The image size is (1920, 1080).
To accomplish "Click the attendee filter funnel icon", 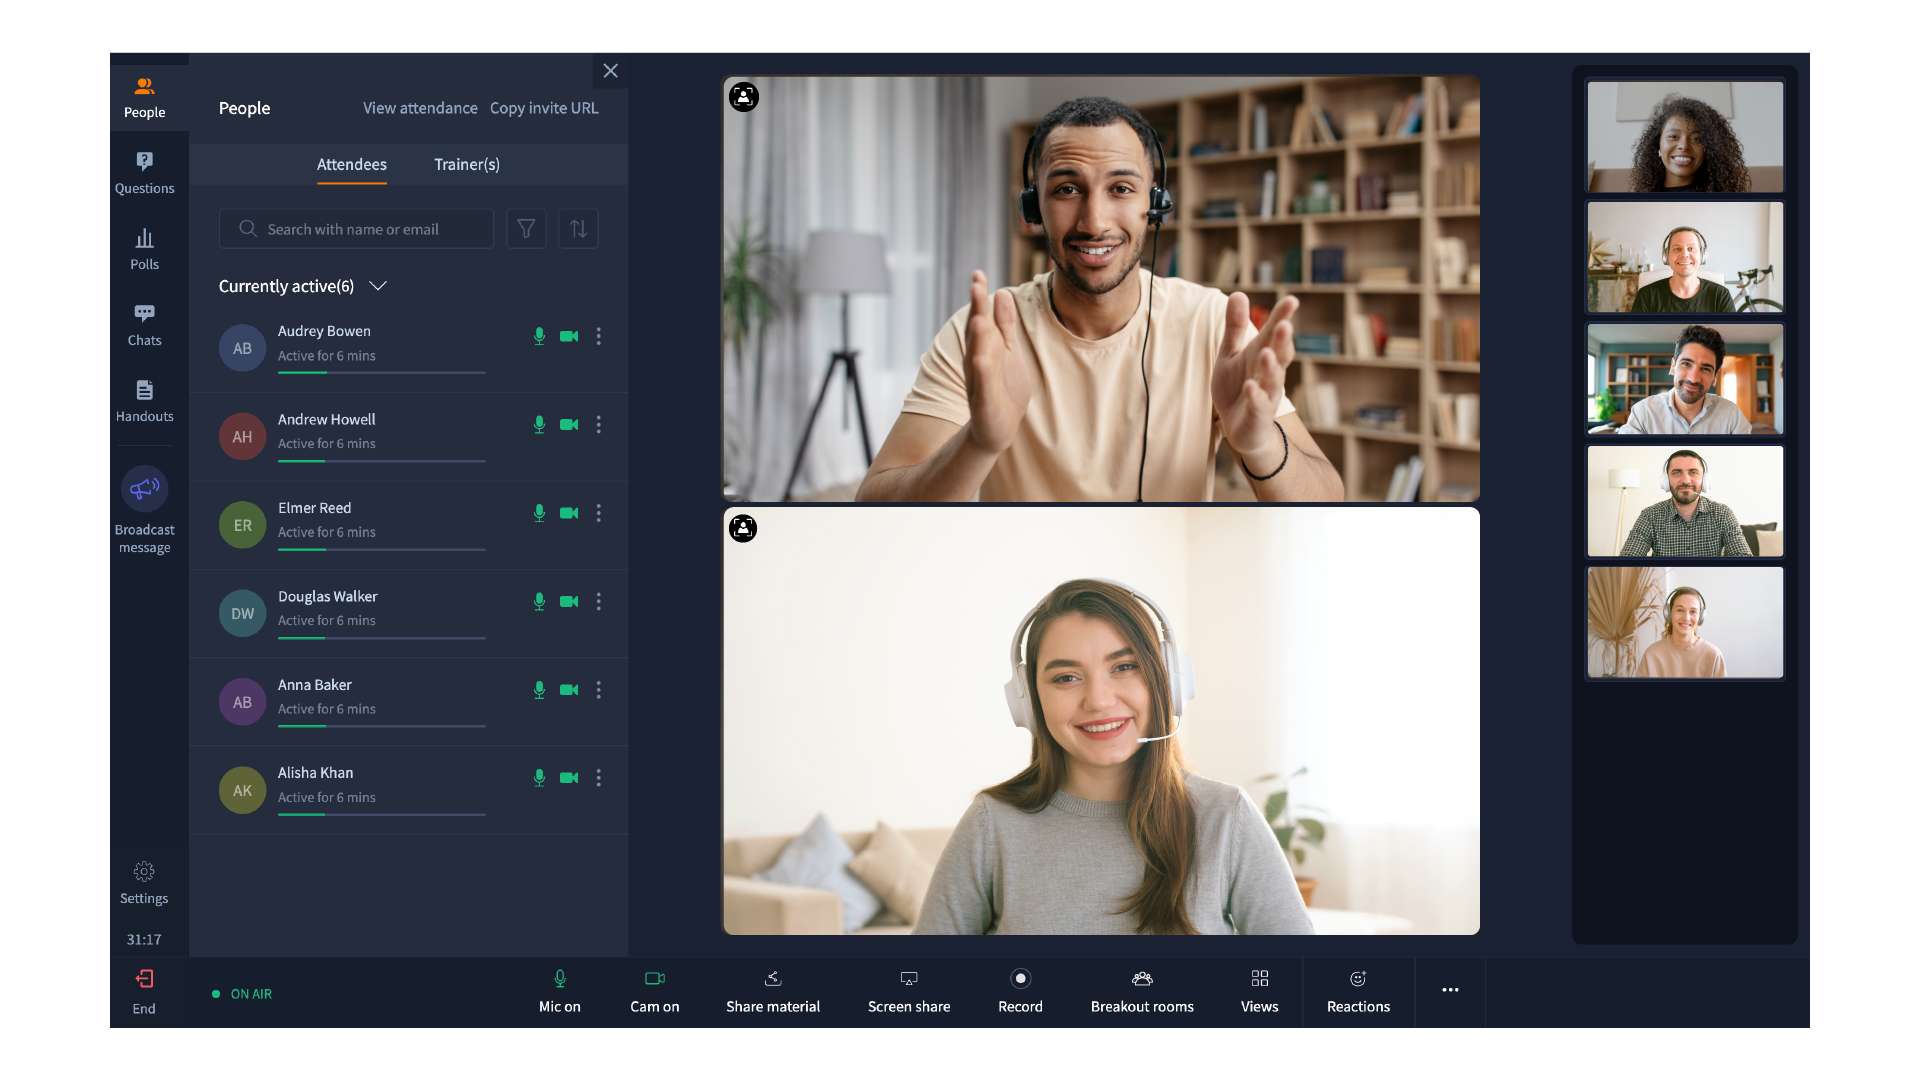I will pos(526,229).
